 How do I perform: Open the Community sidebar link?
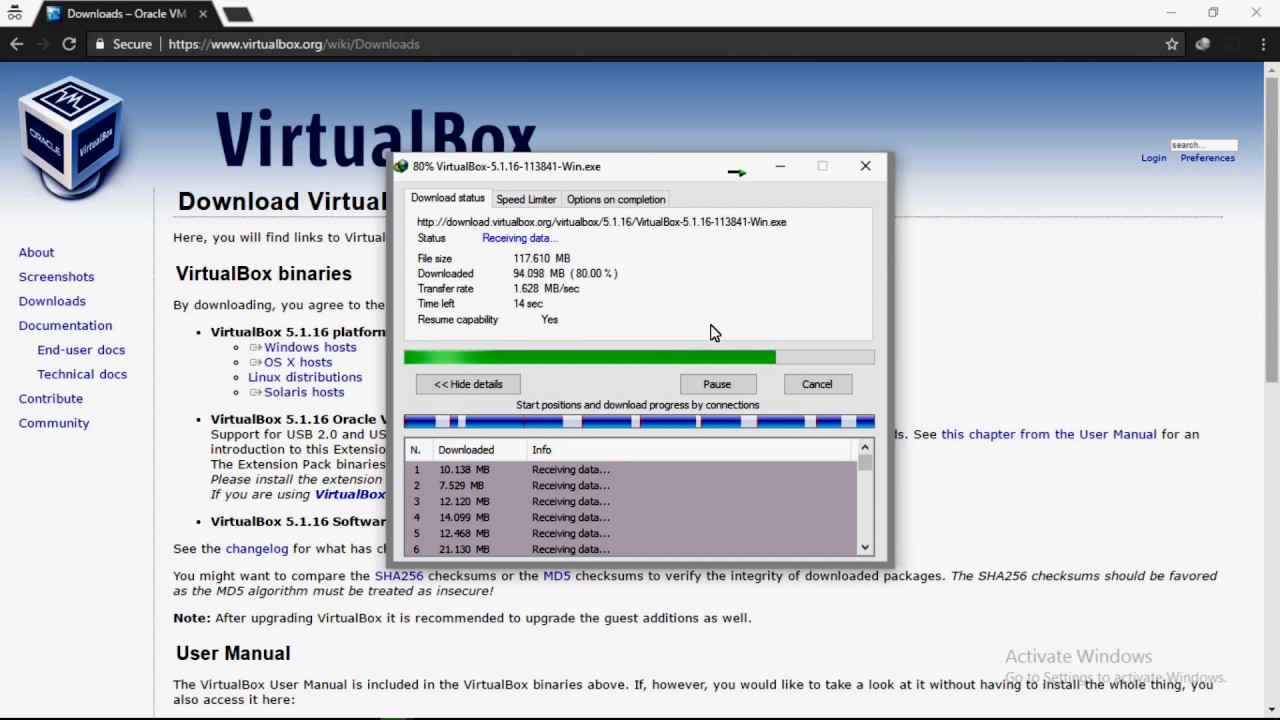pyautogui.click(x=54, y=423)
